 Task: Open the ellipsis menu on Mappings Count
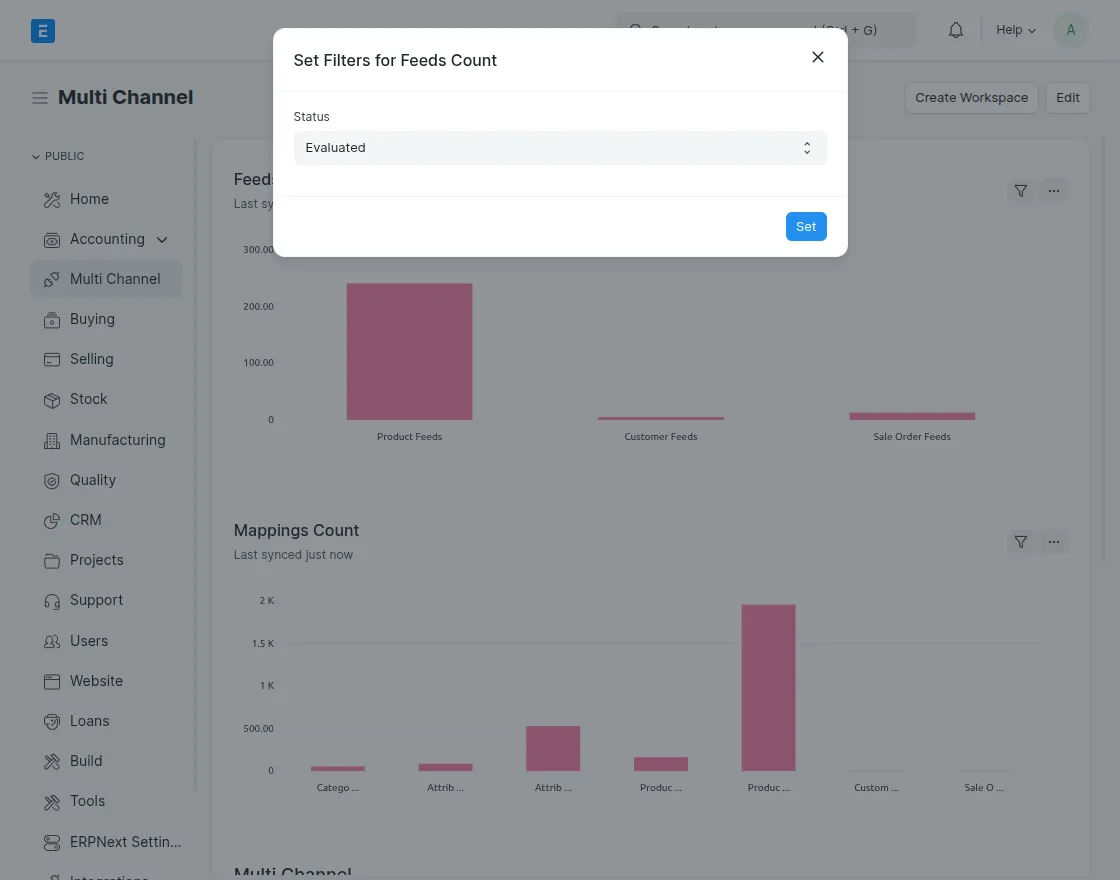pyautogui.click(x=1054, y=541)
